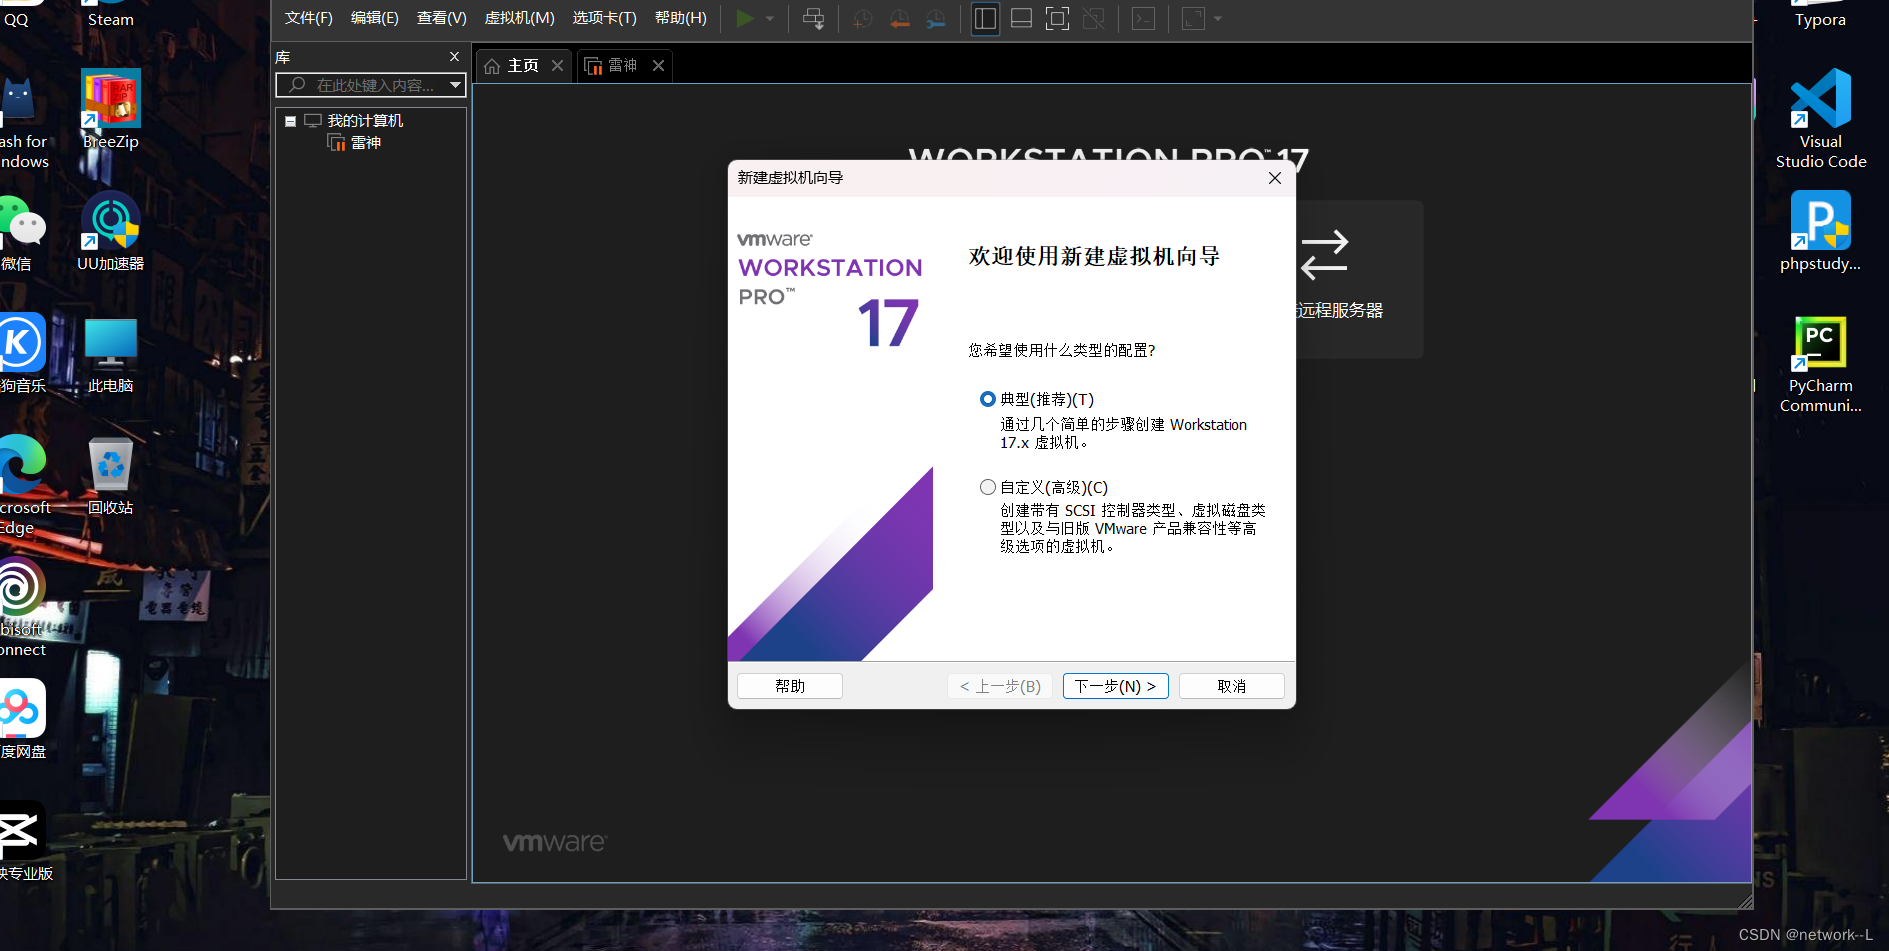Open the snapshot manager wrench icon
The width and height of the screenshot is (1889, 951).
(x=936, y=18)
